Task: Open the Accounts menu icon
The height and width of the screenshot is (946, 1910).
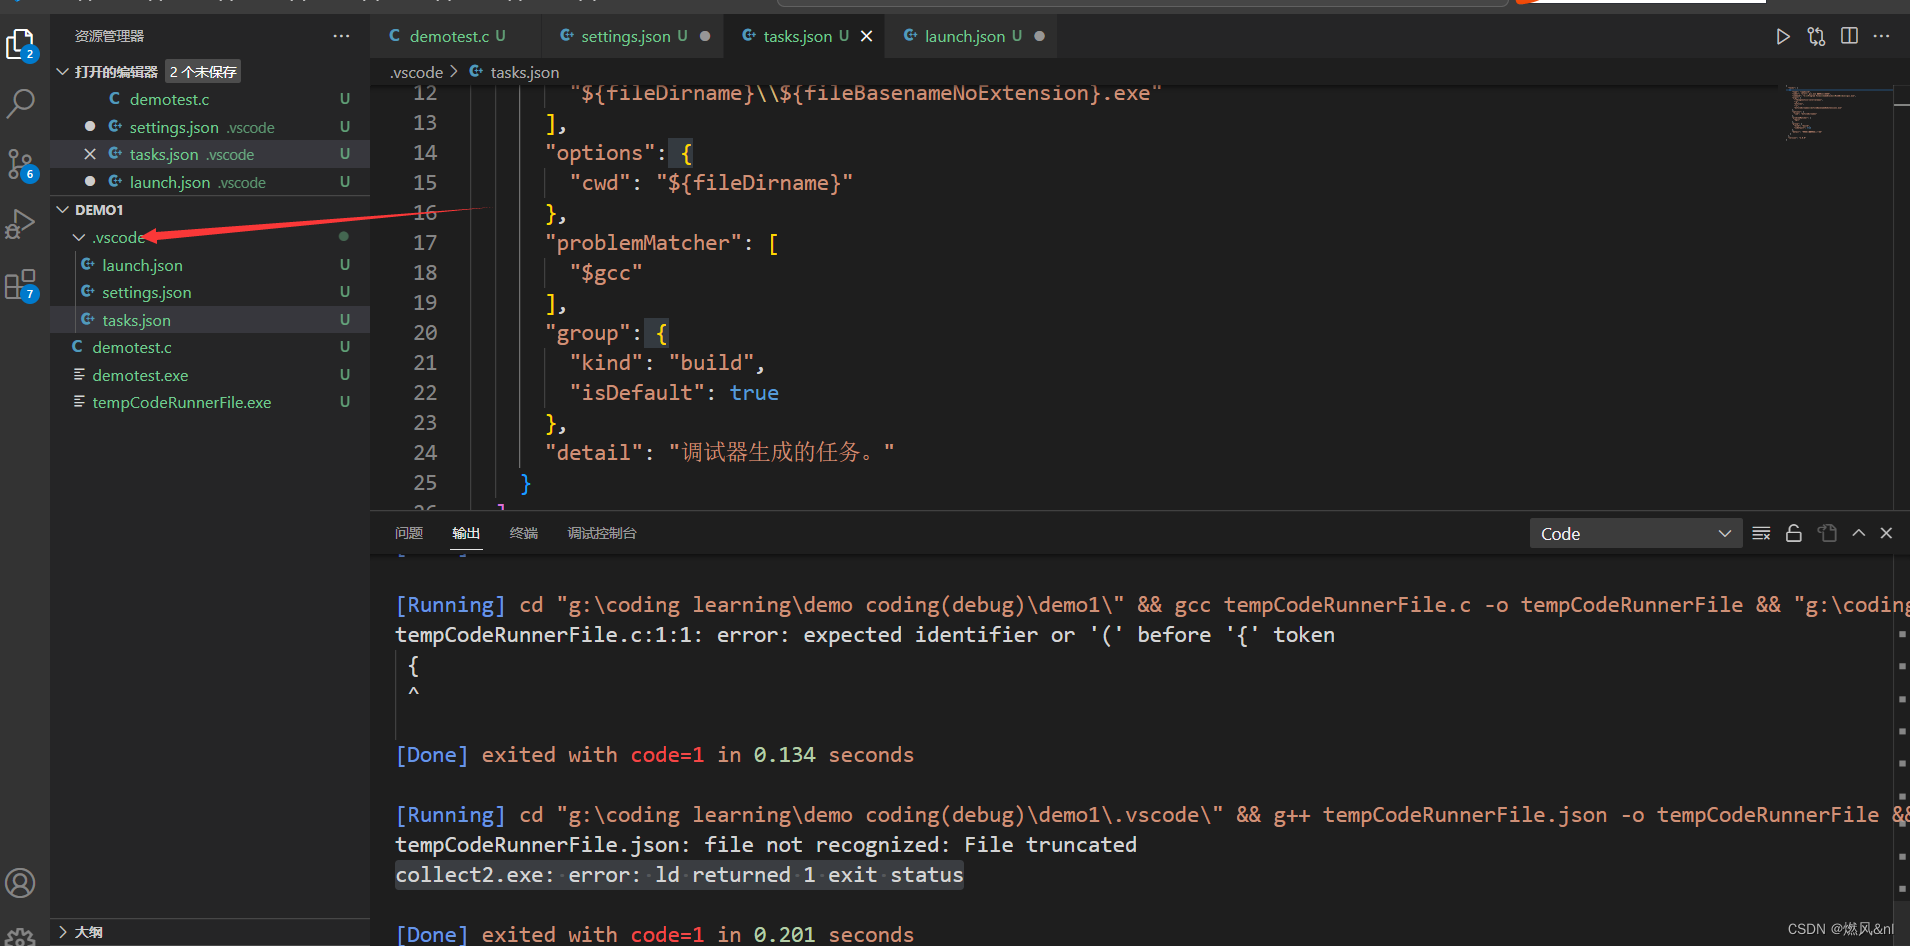Action: coord(20,883)
